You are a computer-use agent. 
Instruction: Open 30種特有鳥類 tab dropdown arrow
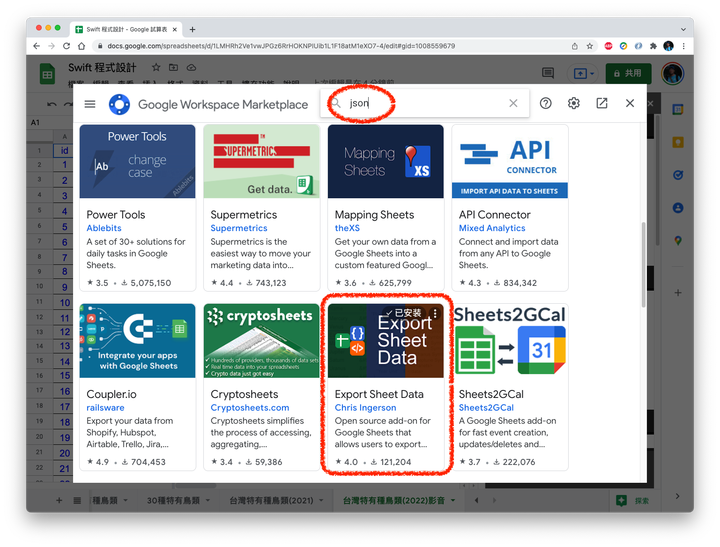(x=208, y=500)
